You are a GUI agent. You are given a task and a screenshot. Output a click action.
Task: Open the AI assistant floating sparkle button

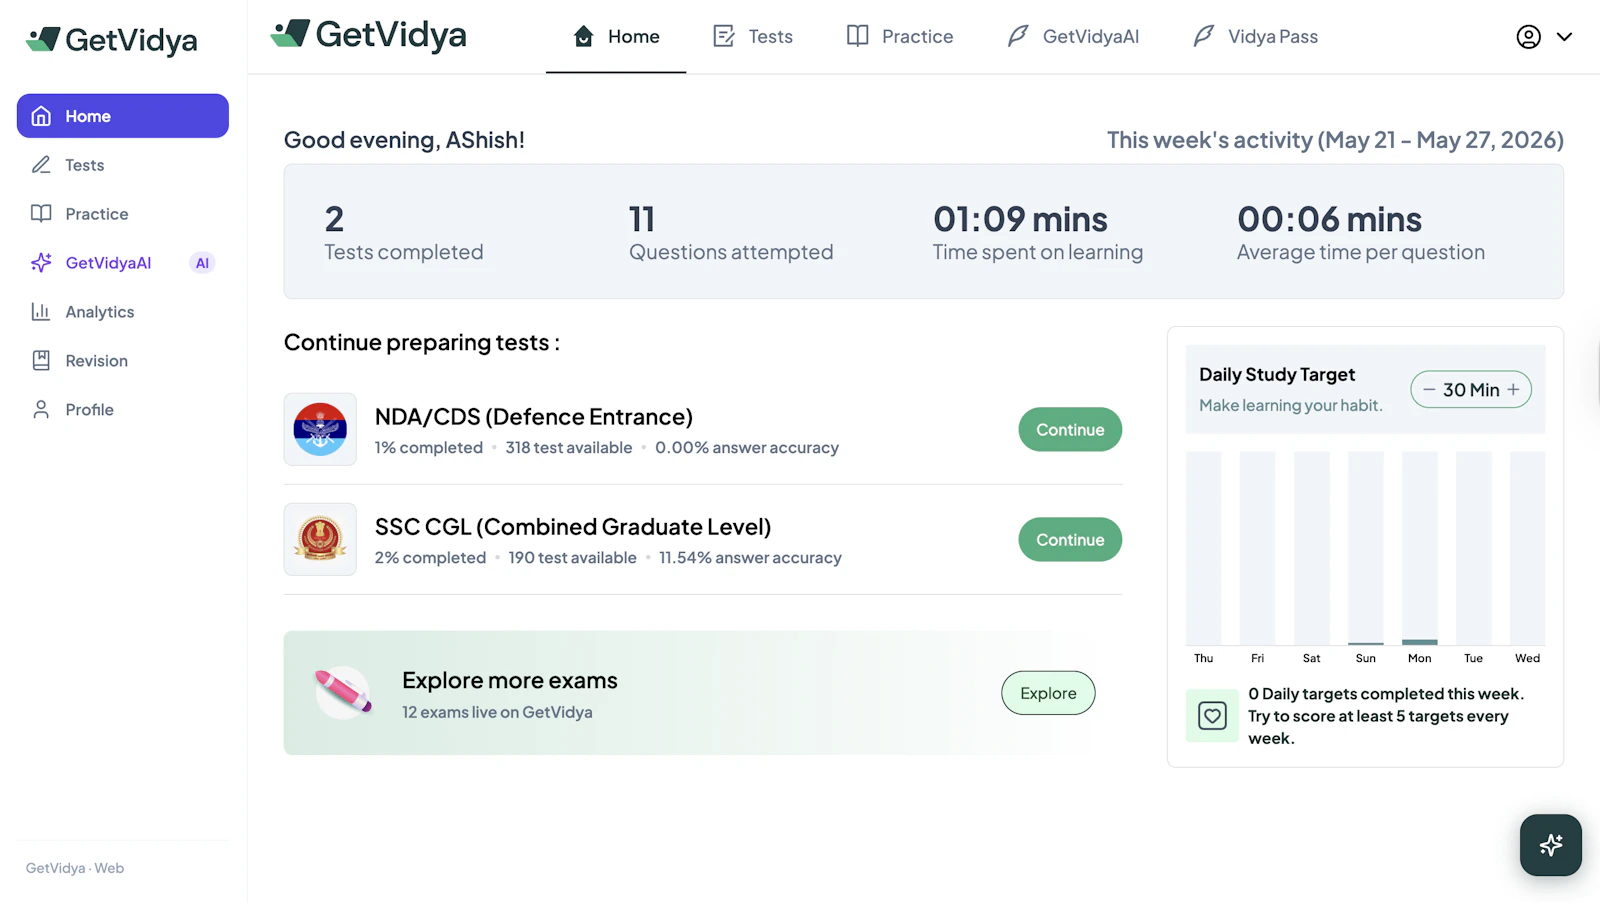pos(1551,845)
